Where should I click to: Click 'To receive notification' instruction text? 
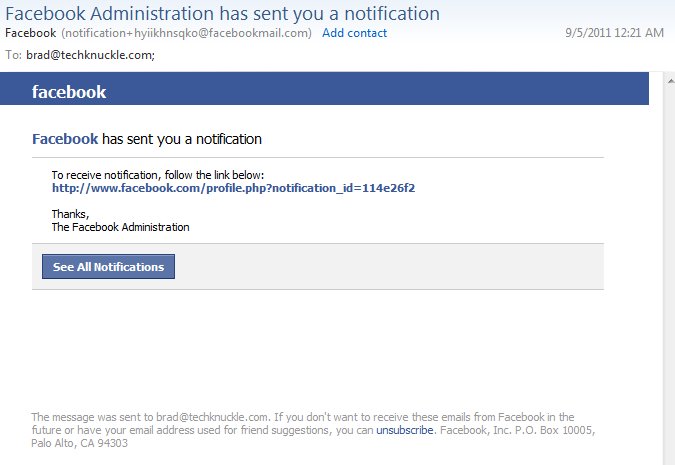pos(157,174)
